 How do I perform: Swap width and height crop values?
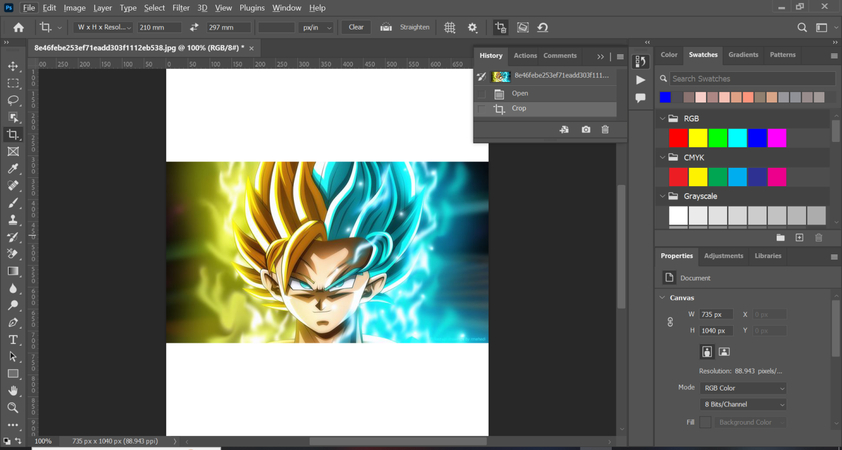pyautogui.click(x=194, y=27)
